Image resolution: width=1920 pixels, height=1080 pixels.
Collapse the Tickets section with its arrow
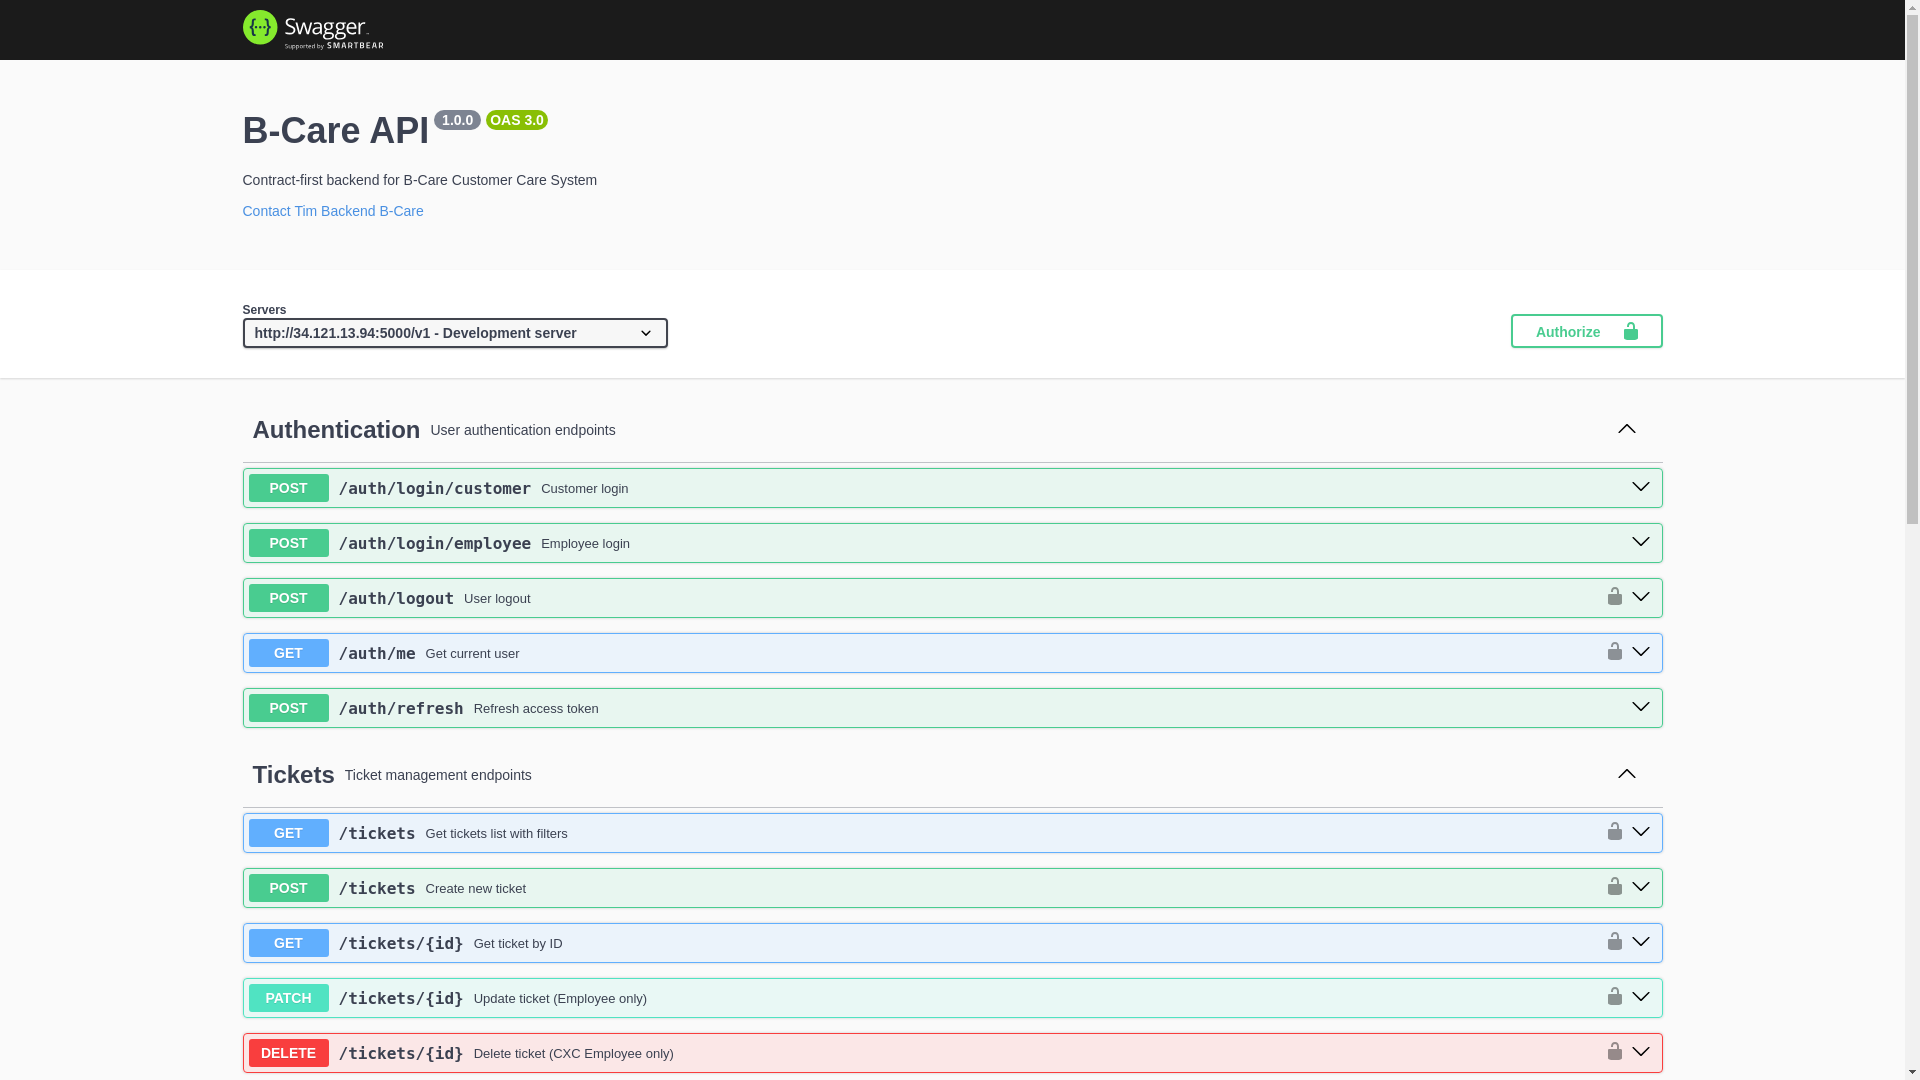1627,774
